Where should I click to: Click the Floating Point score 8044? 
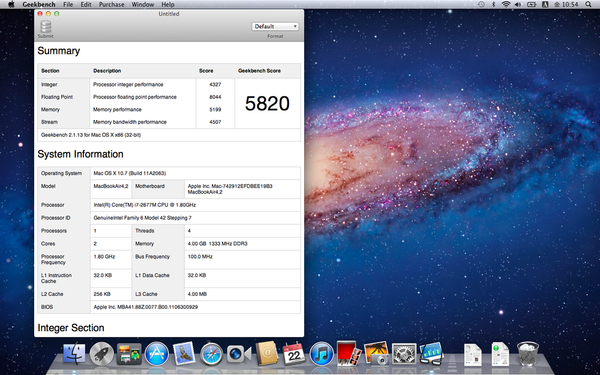click(x=215, y=97)
